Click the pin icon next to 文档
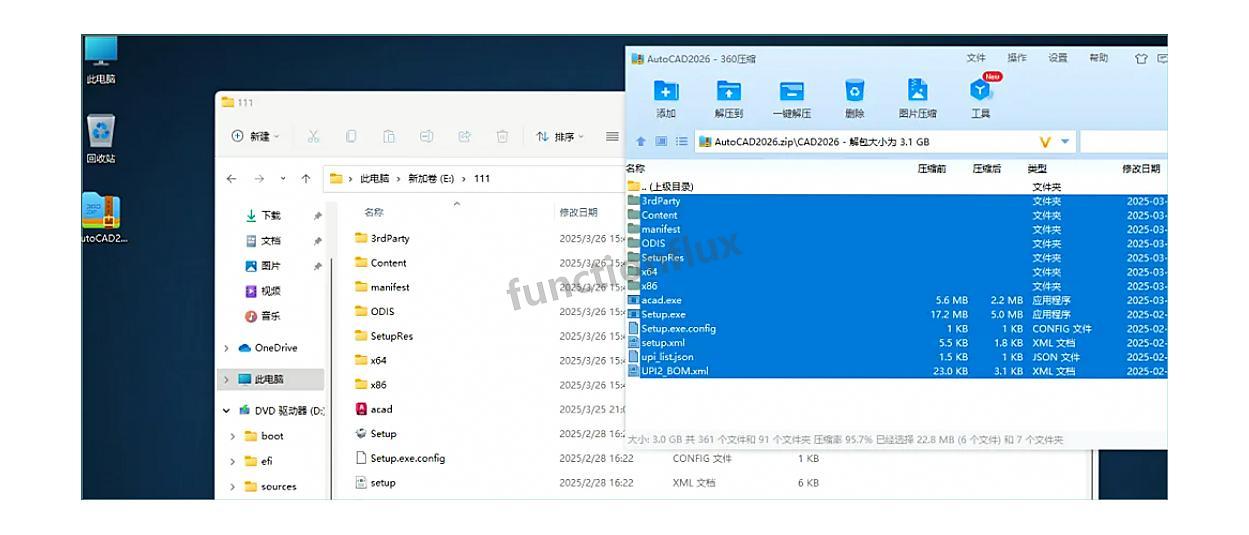1249x535 pixels. coord(318,241)
